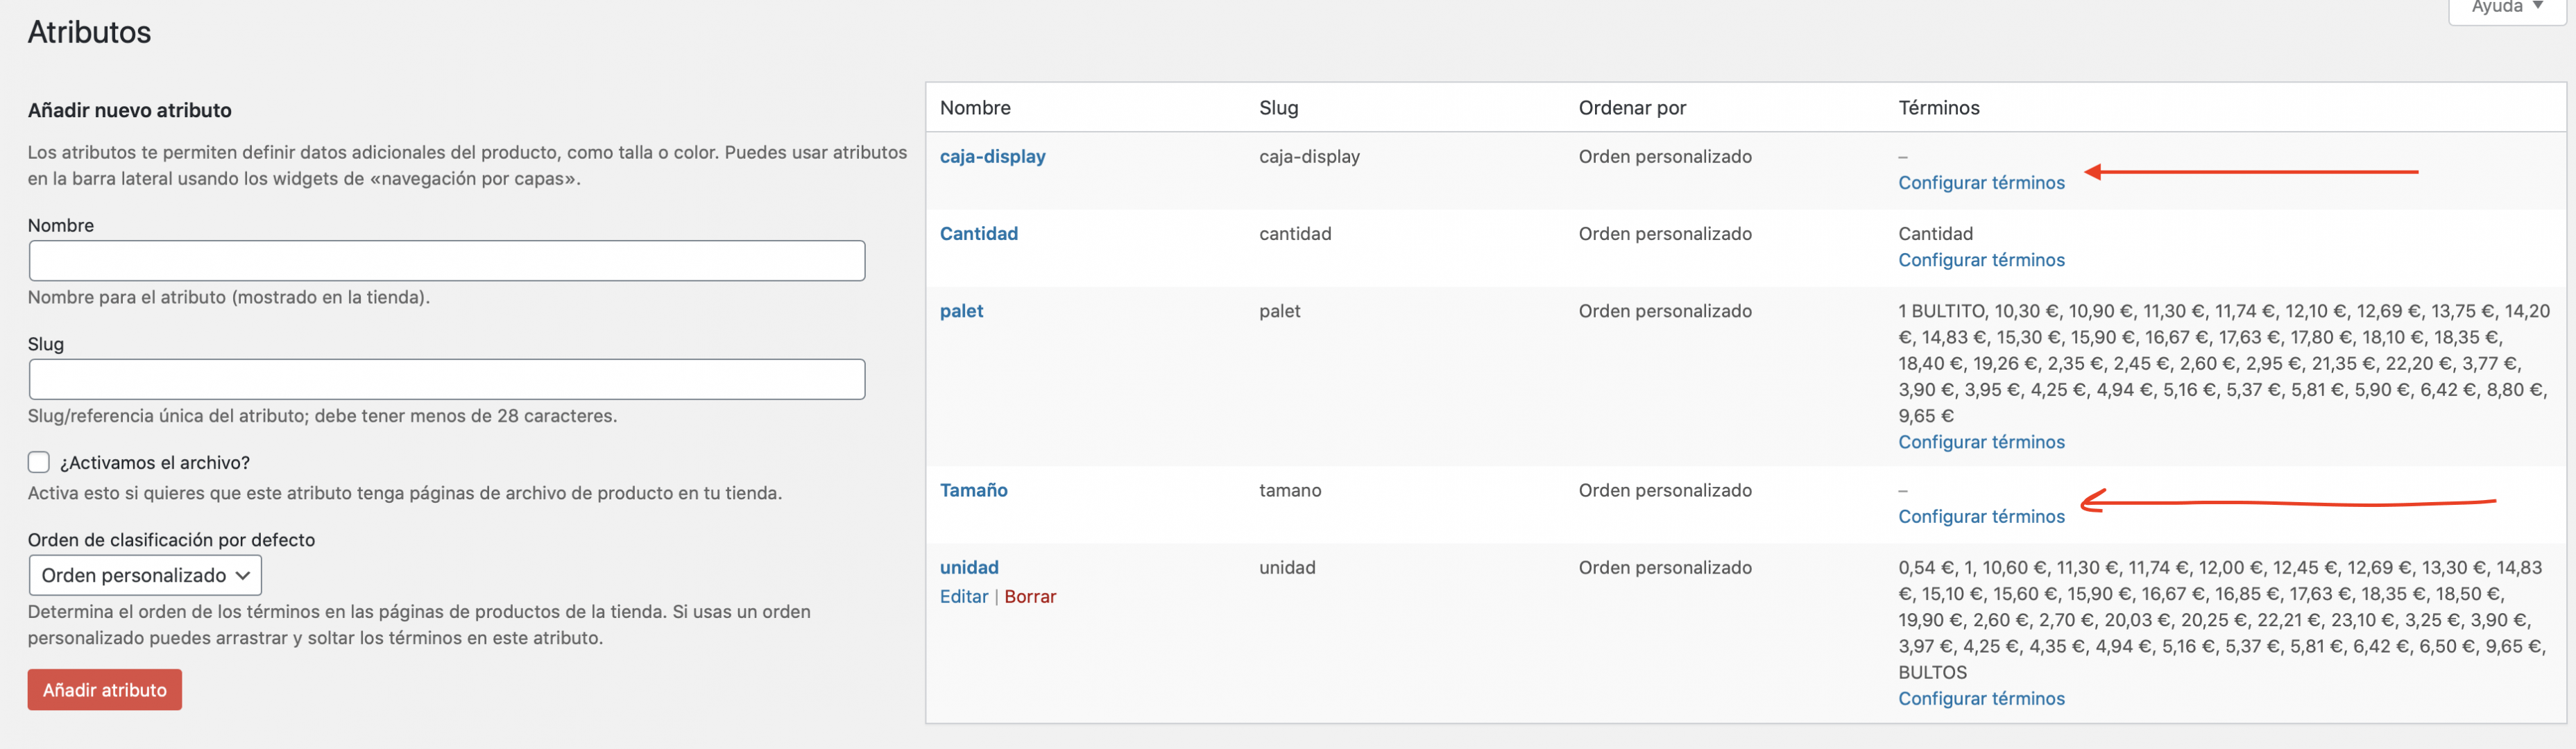Open the Ayuda help dropdown
The image size is (2576, 749).
tap(2507, 9)
